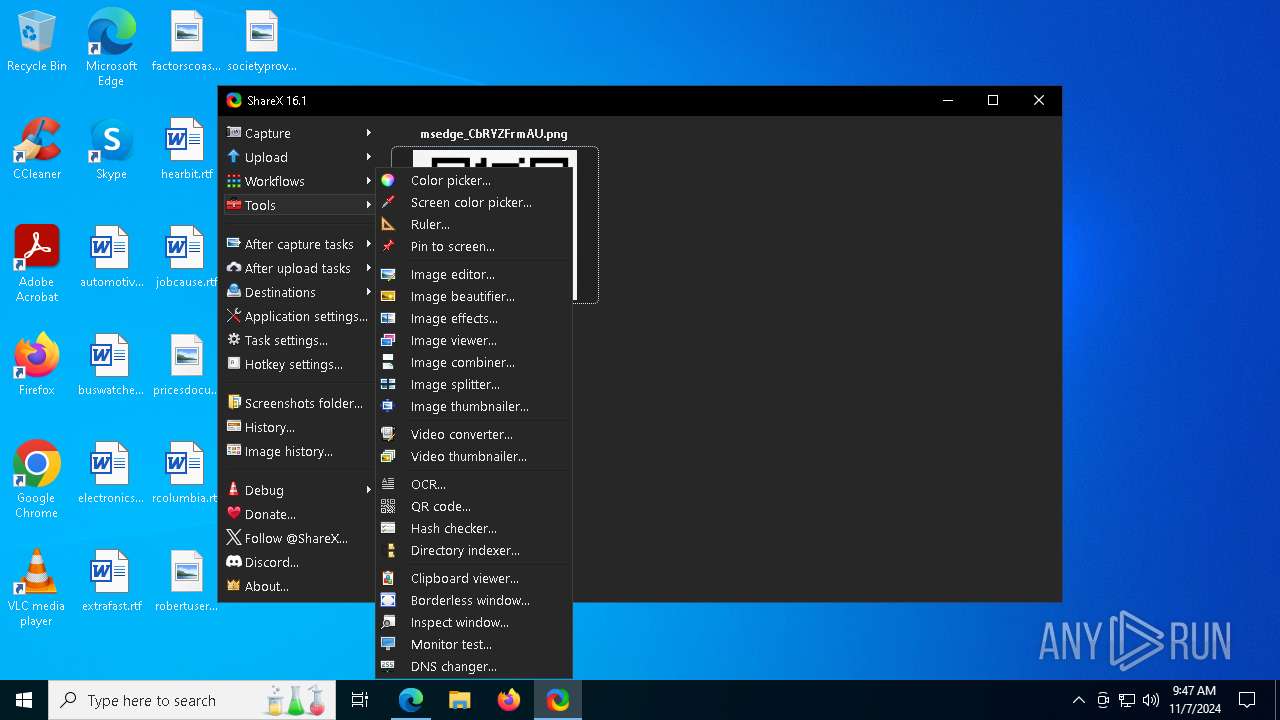Select the Recycle Bin desktop icon
This screenshot has width=1280, height=720.
click(37, 42)
